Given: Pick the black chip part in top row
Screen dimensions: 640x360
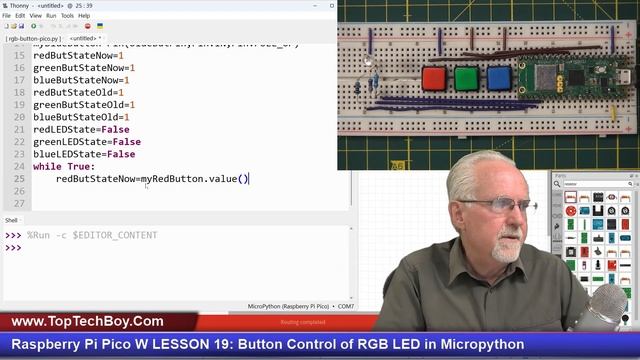Looking at the screenshot, I should point(598,198).
